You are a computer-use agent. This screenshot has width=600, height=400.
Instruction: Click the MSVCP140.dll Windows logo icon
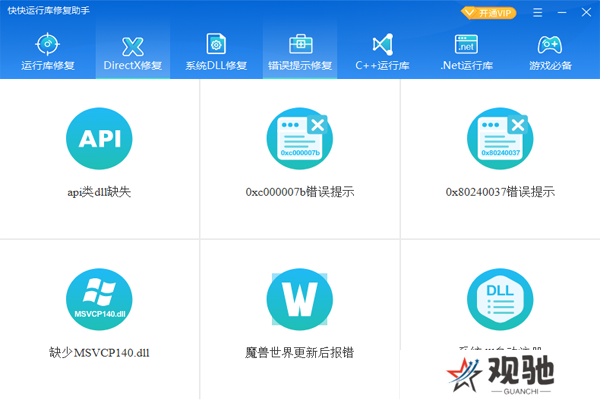tap(99, 299)
